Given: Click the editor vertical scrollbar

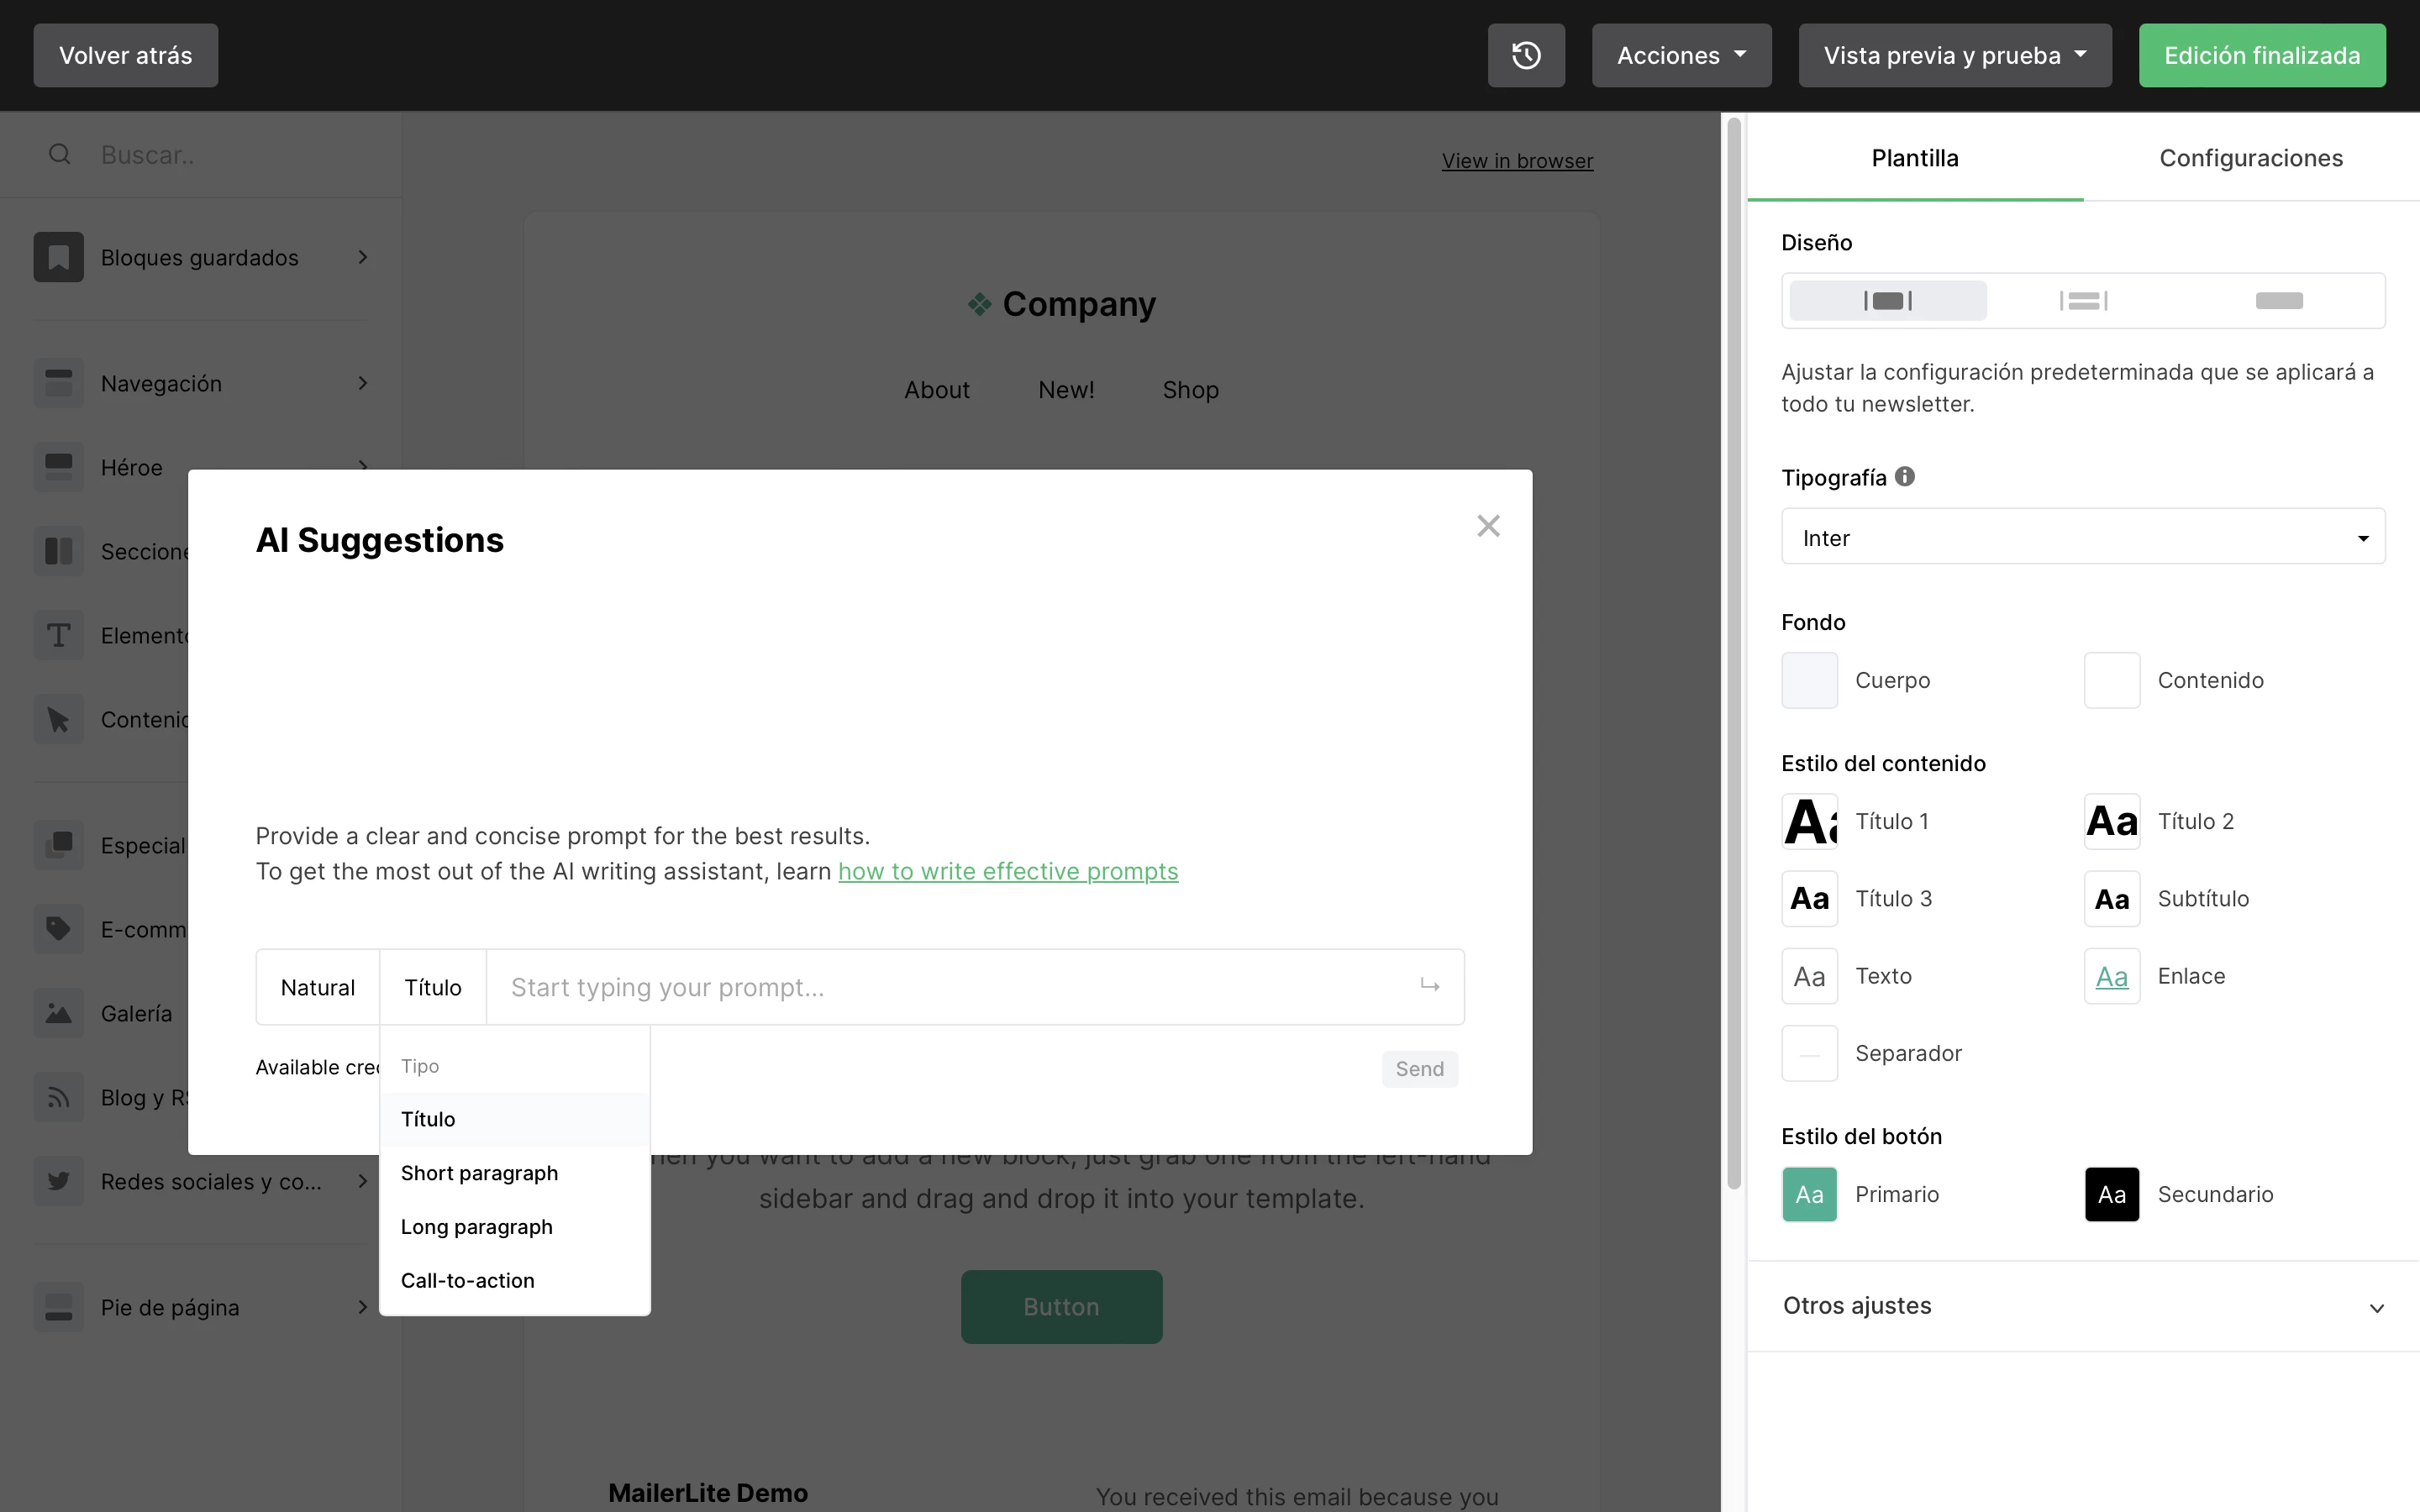Looking at the screenshot, I should [1734, 652].
